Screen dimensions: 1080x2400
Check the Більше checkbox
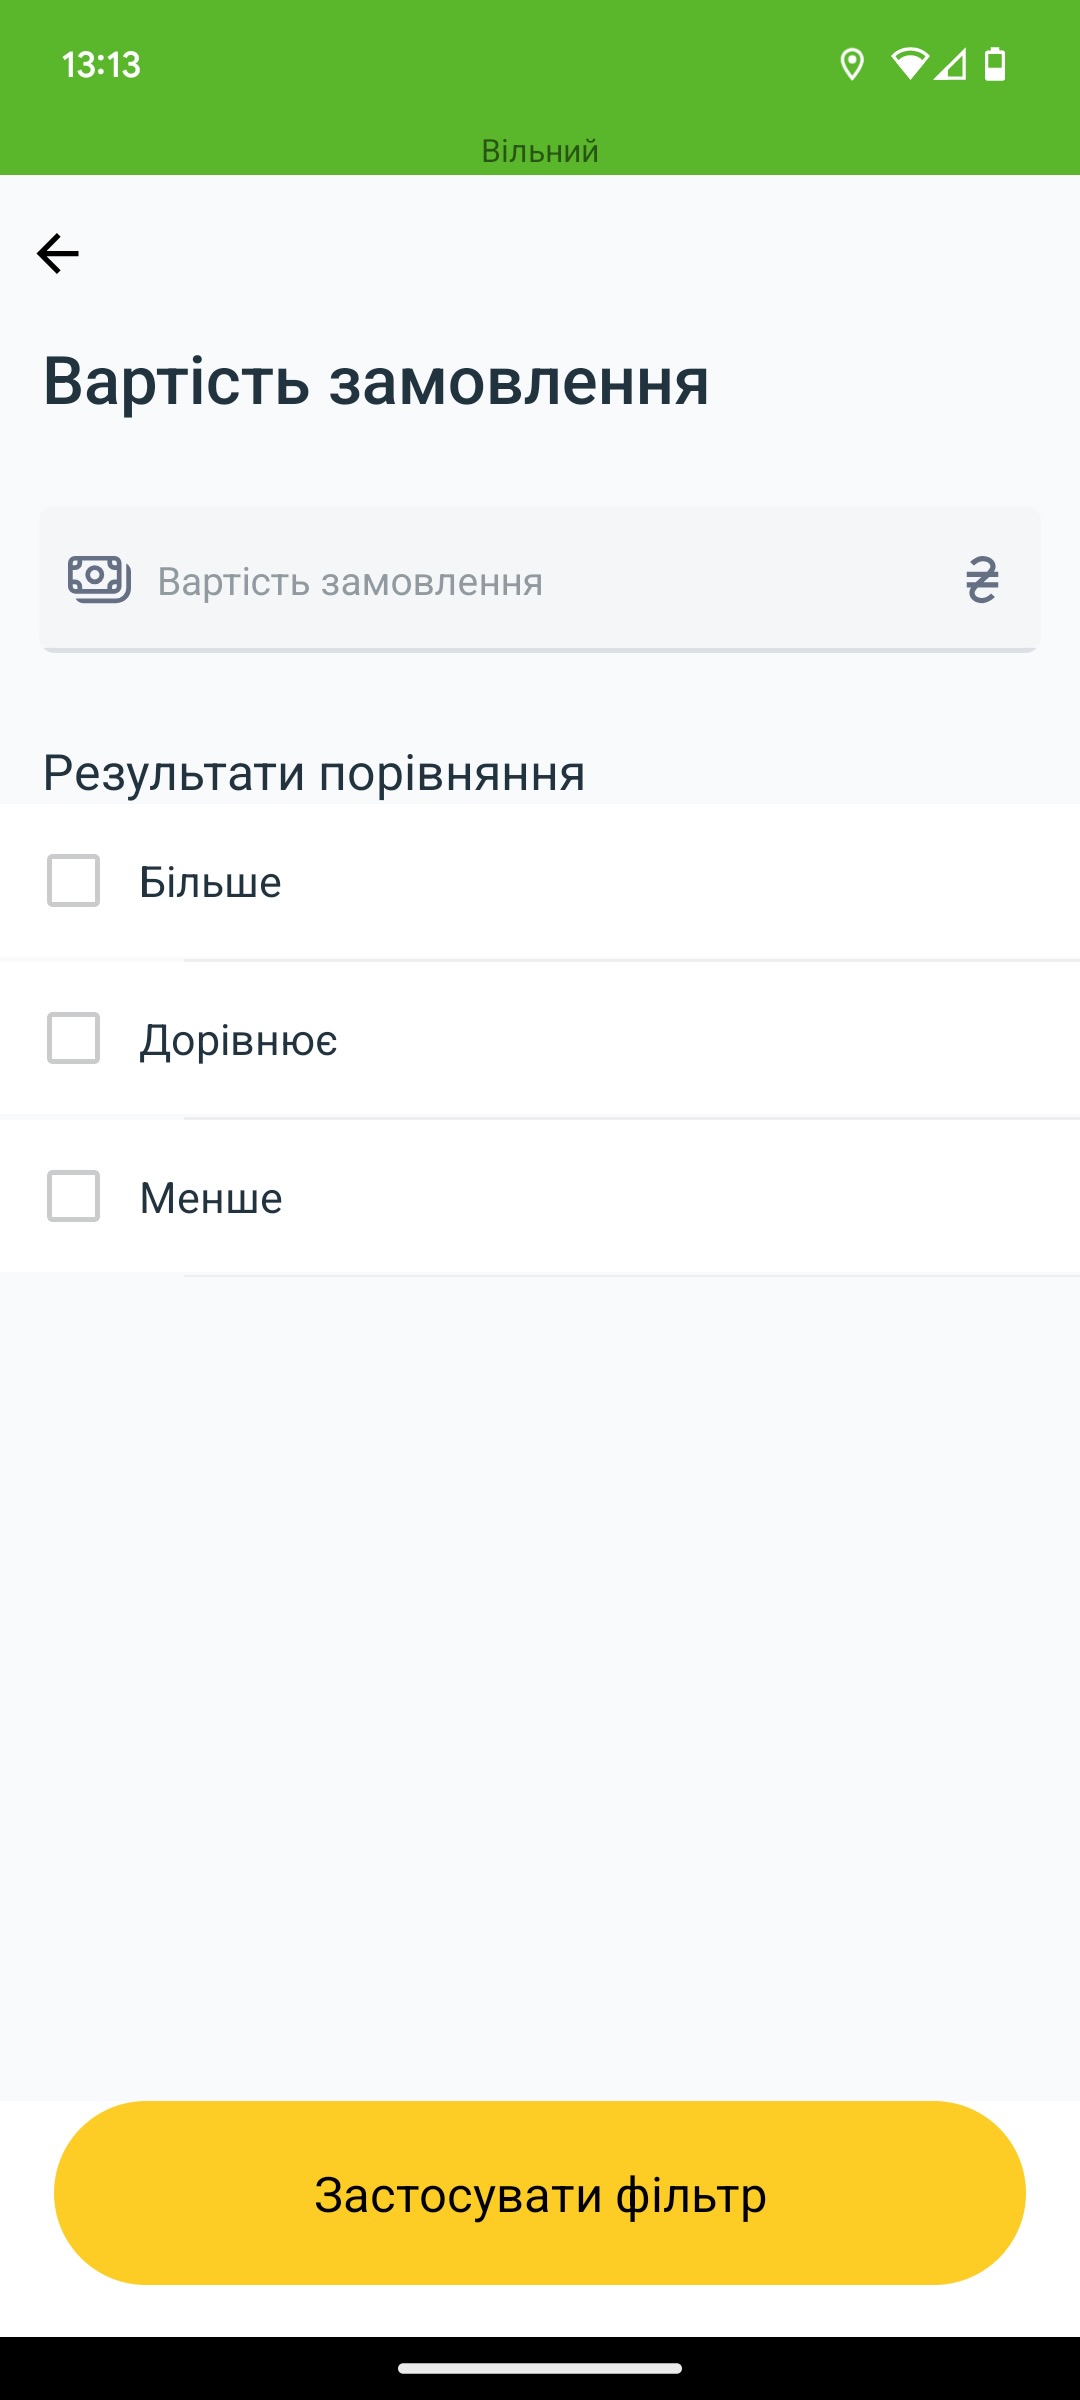coord(74,881)
